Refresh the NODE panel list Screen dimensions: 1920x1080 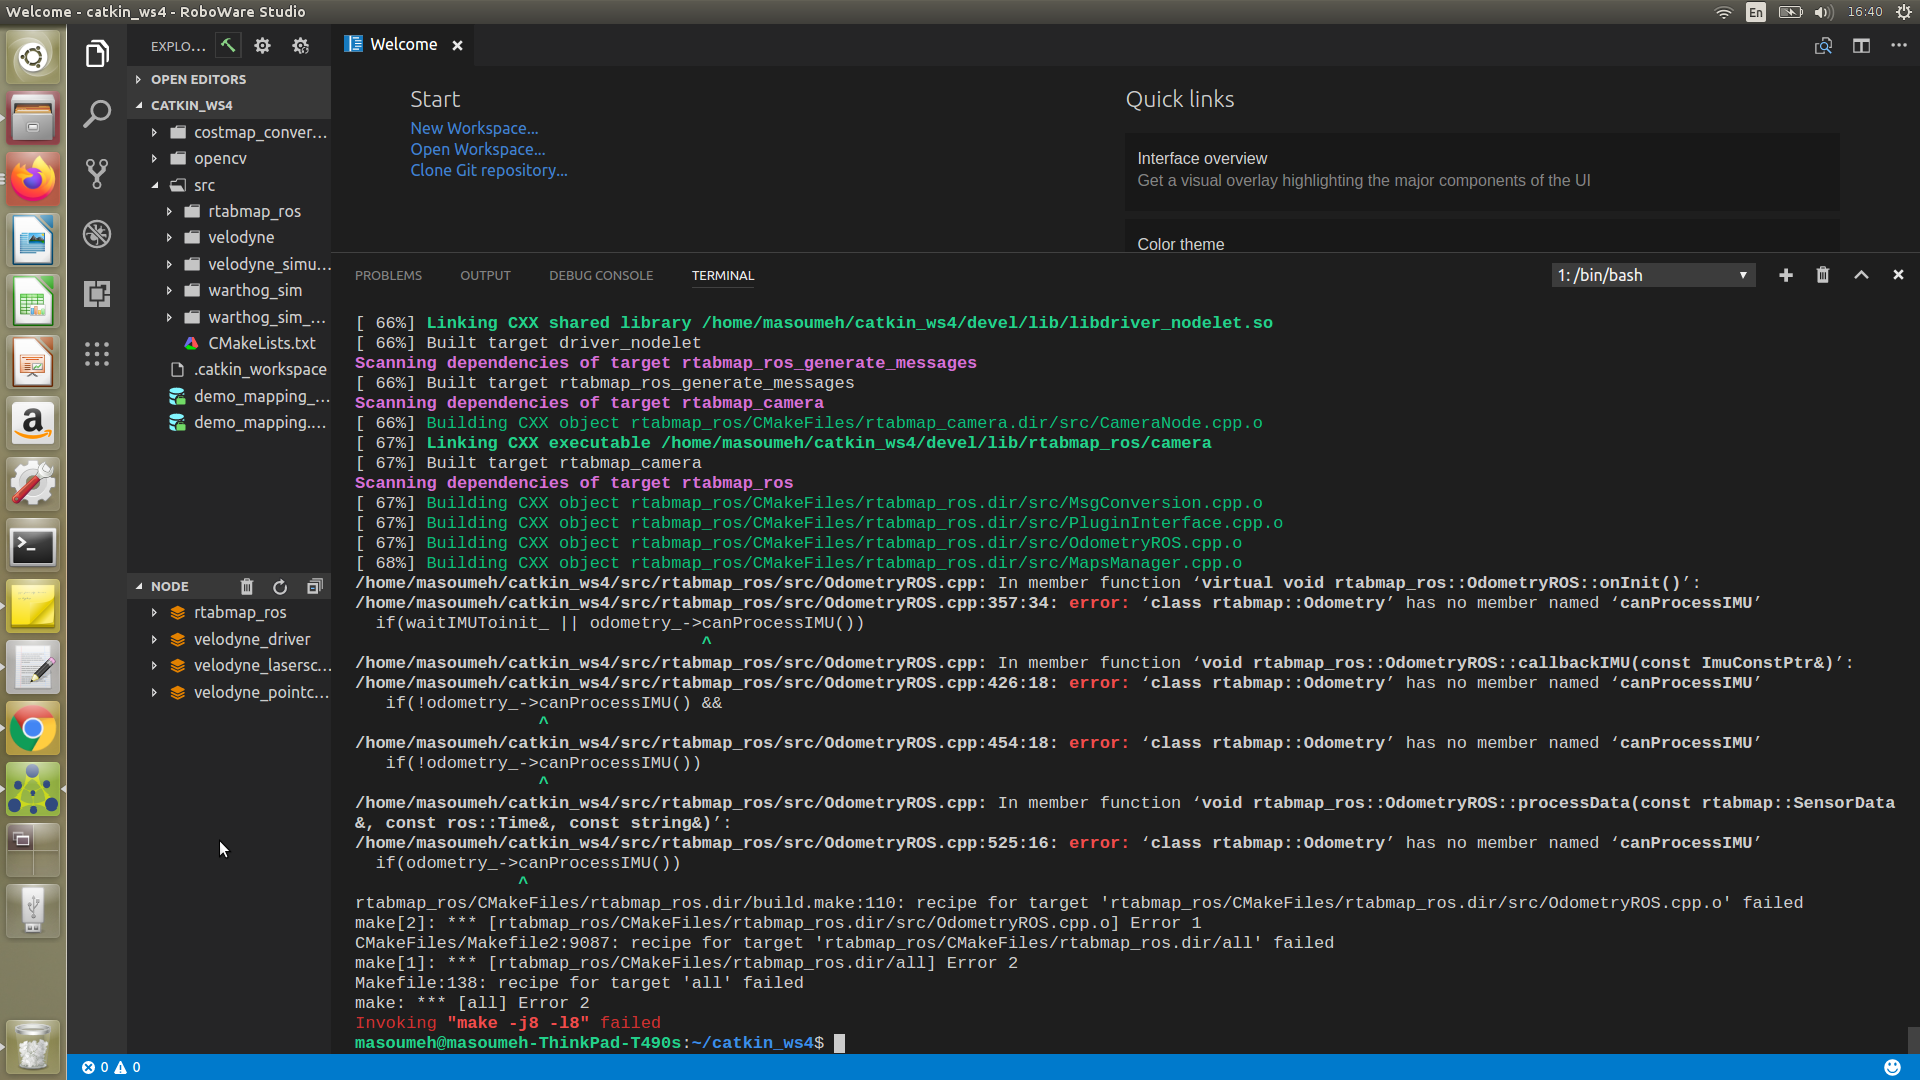click(280, 587)
